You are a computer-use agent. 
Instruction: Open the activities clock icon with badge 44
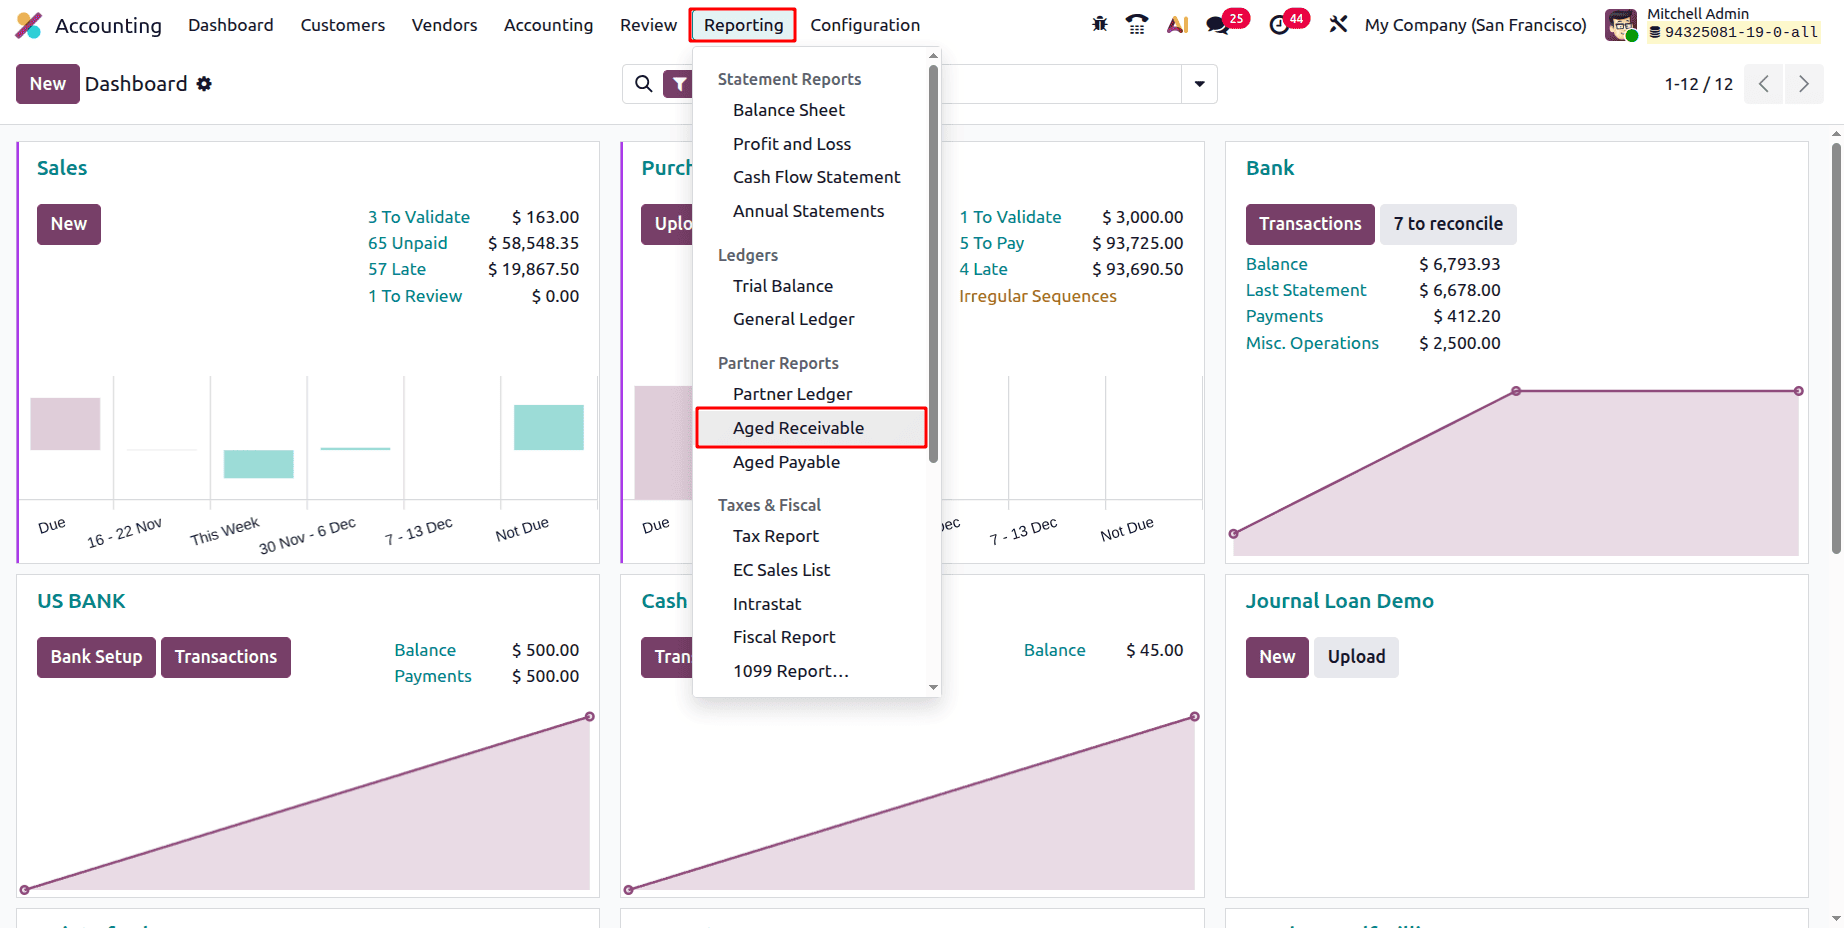pos(1279,25)
